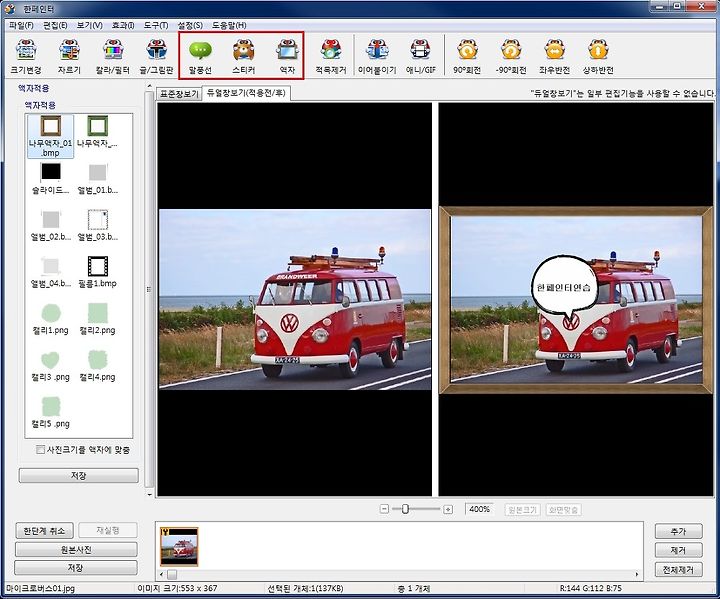
Task: Open the 효과(I) menu
Action: click(x=123, y=25)
